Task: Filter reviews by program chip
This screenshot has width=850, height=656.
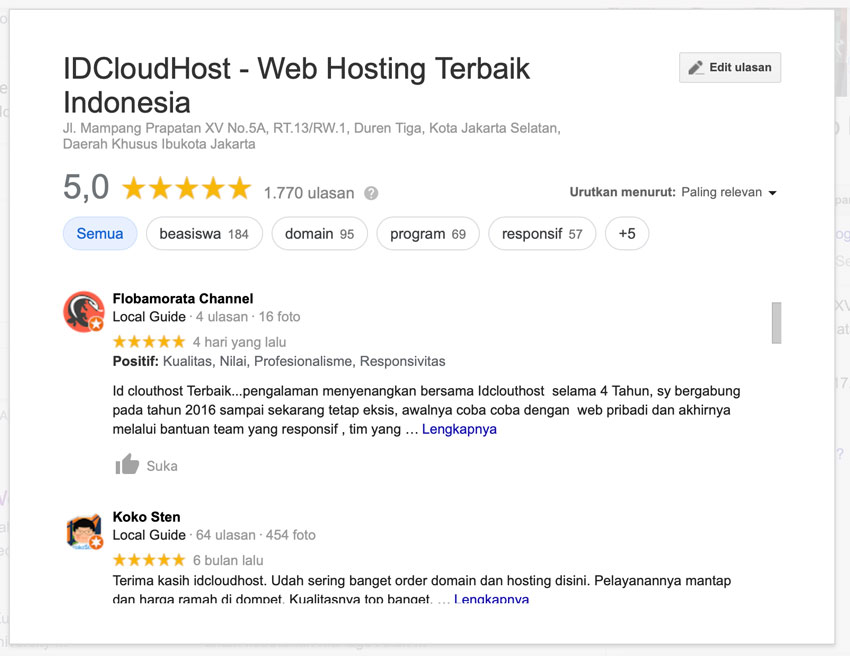Action: (x=428, y=234)
